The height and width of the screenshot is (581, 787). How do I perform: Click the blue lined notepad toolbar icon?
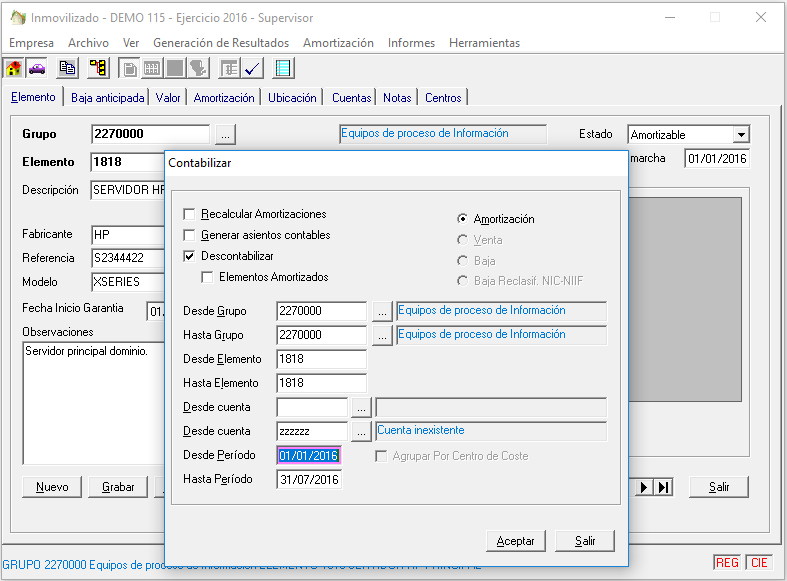click(284, 68)
